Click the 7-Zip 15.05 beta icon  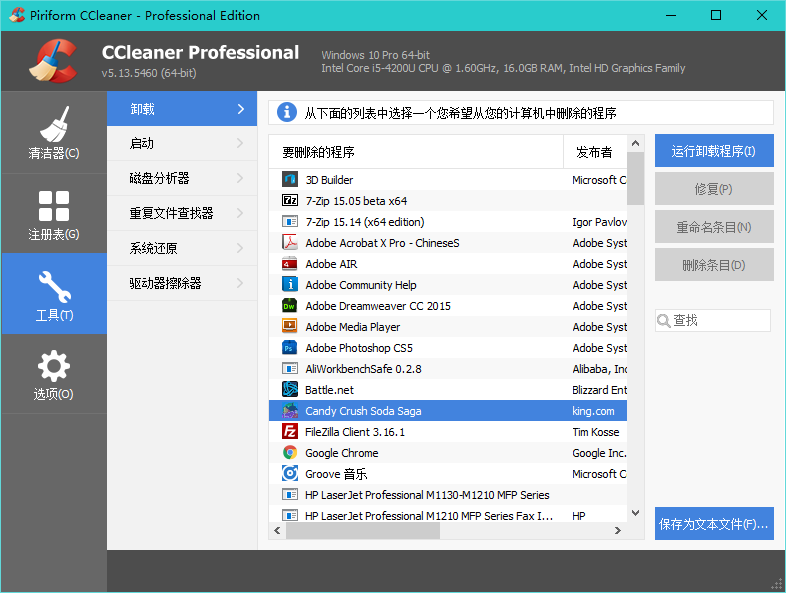pyautogui.click(x=290, y=201)
